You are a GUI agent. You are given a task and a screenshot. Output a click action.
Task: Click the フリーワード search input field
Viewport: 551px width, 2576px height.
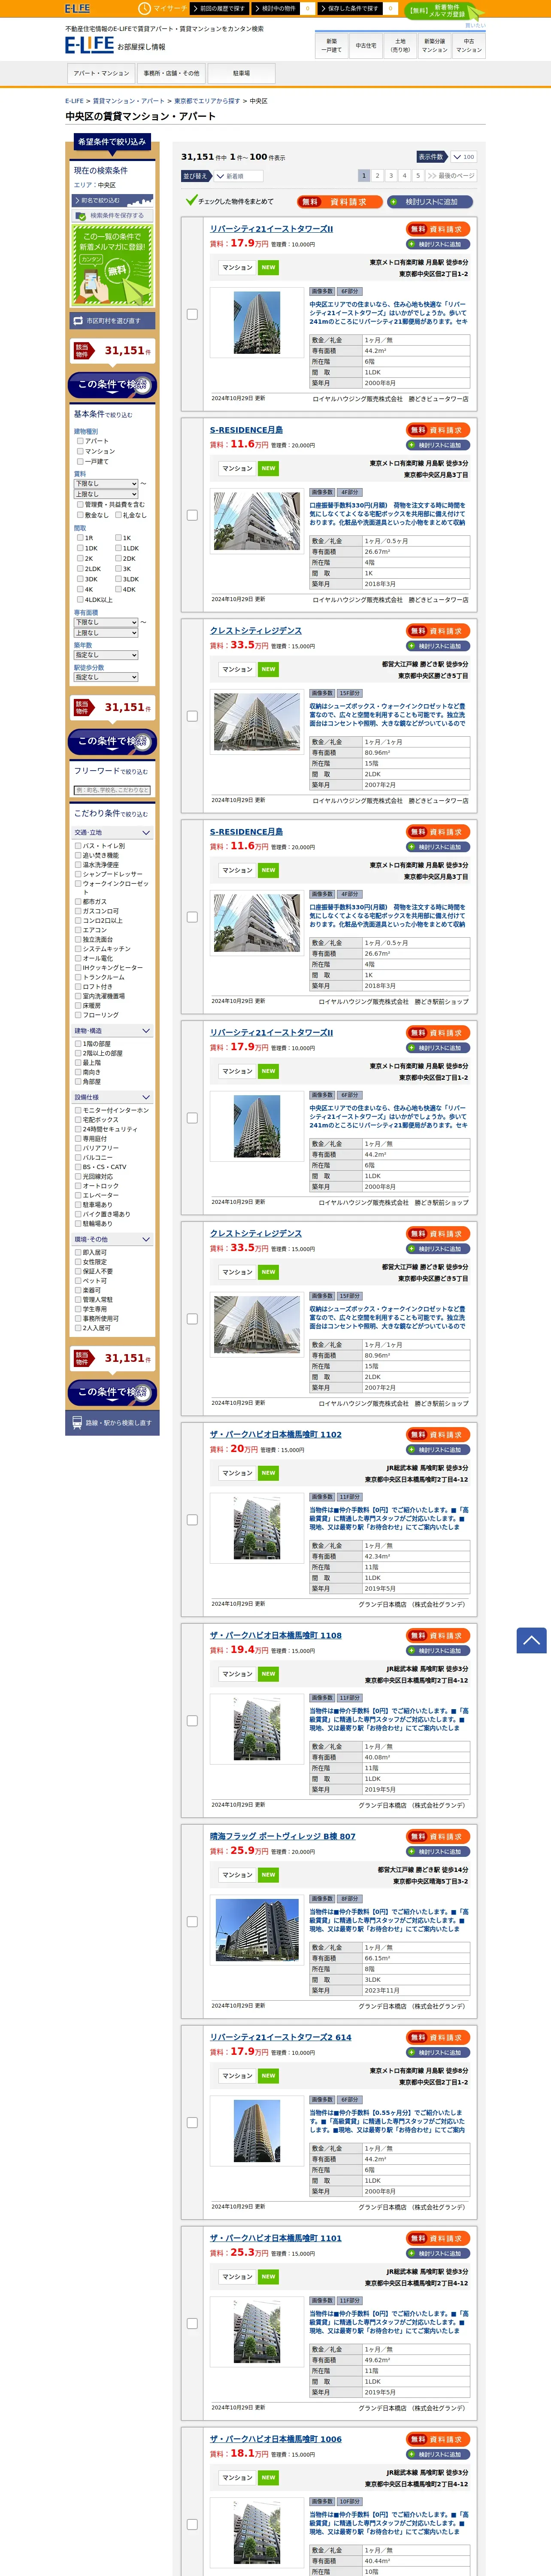point(112,790)
